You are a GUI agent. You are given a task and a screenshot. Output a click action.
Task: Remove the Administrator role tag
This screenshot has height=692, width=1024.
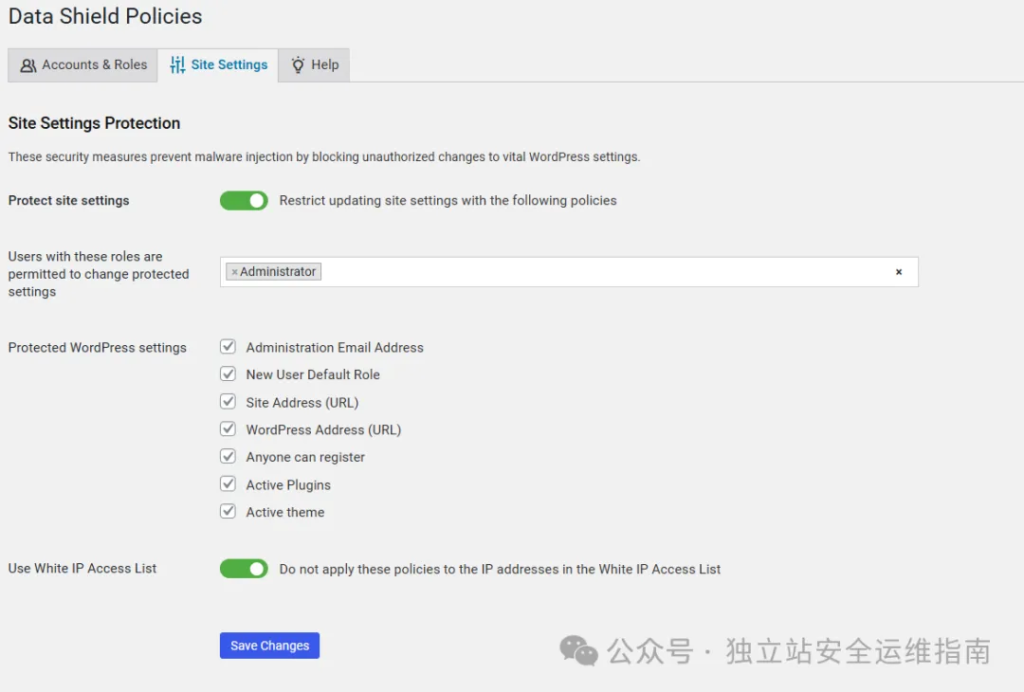[x=234, y=272]
